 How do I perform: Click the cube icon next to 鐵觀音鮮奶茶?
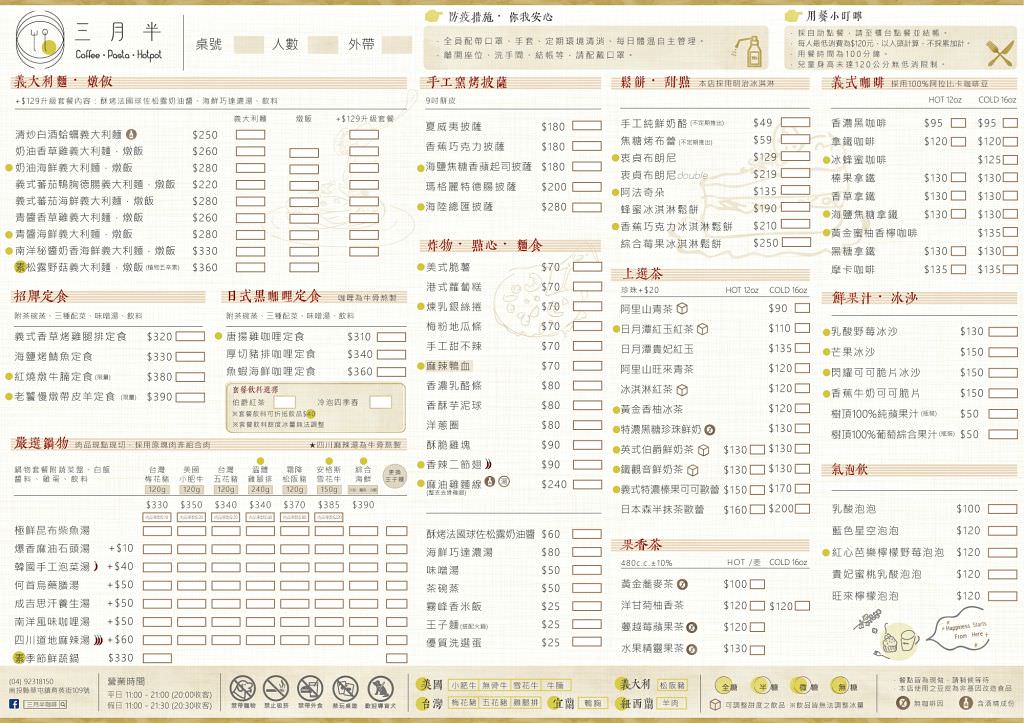[x=693, y=470]
